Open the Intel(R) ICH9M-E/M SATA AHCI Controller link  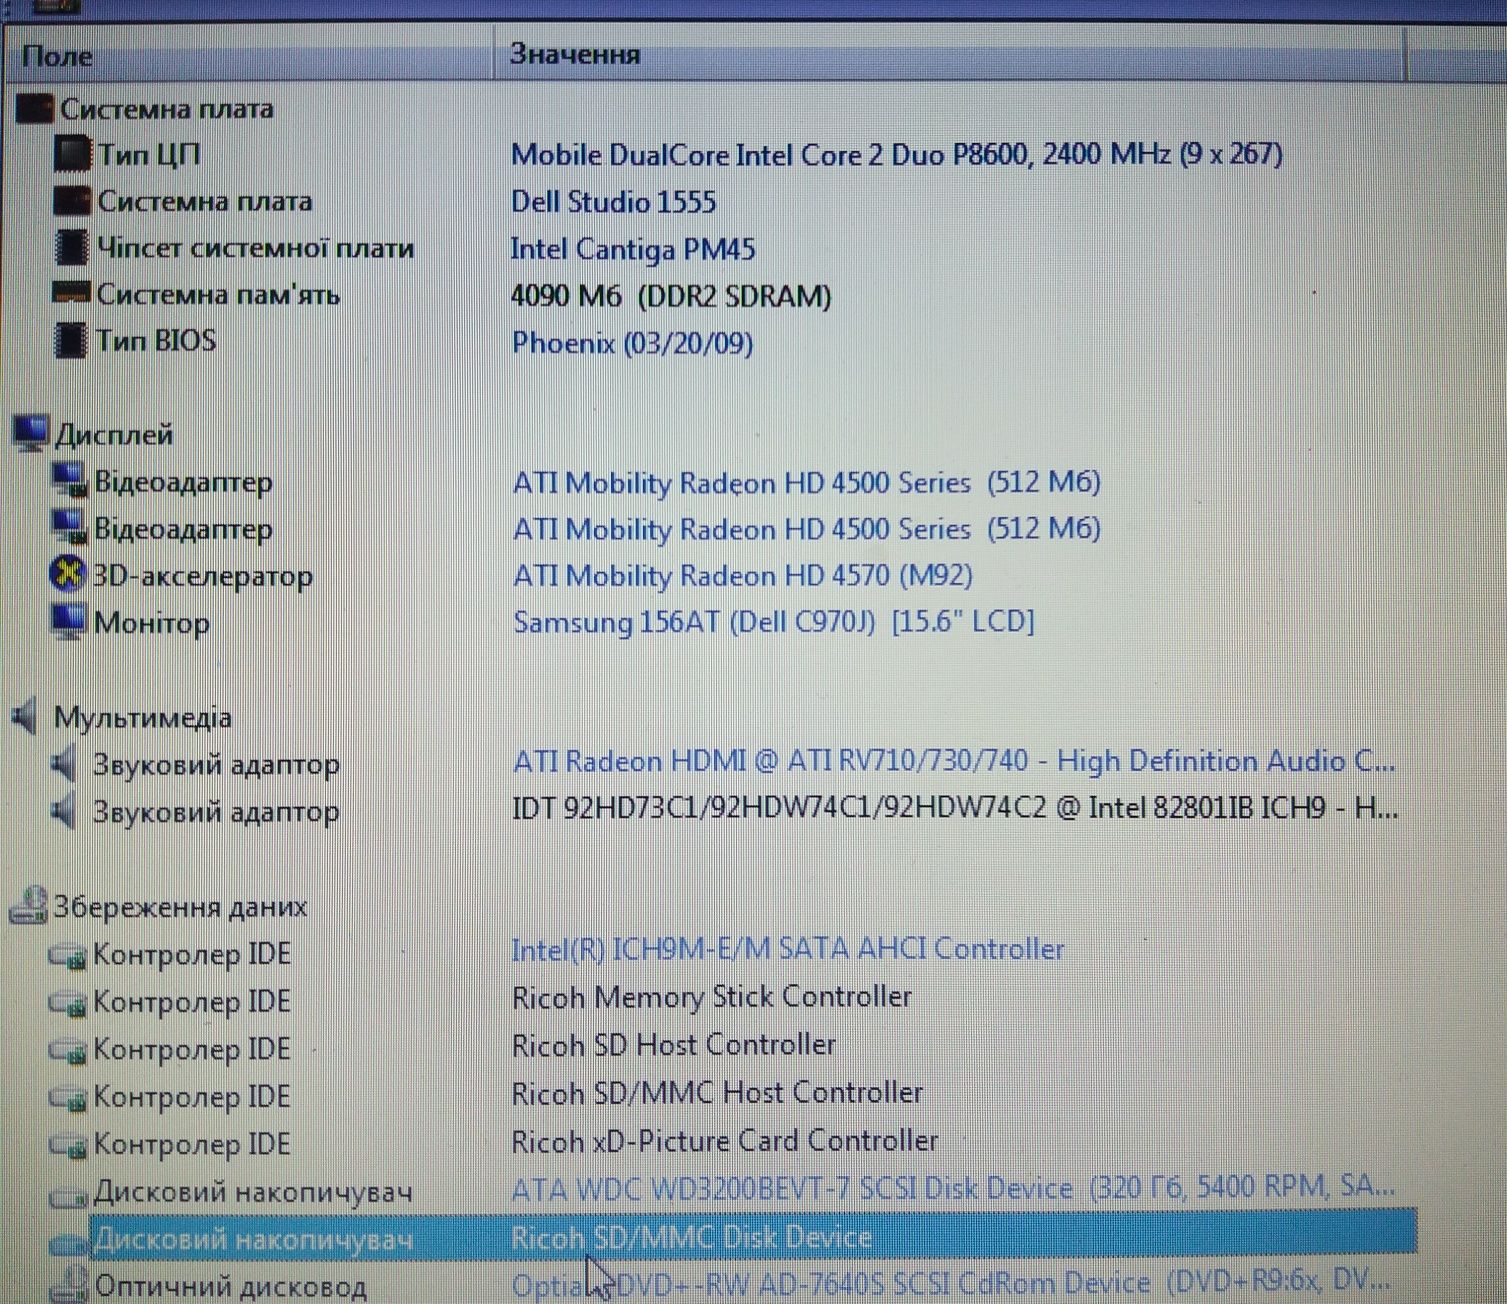788,949
